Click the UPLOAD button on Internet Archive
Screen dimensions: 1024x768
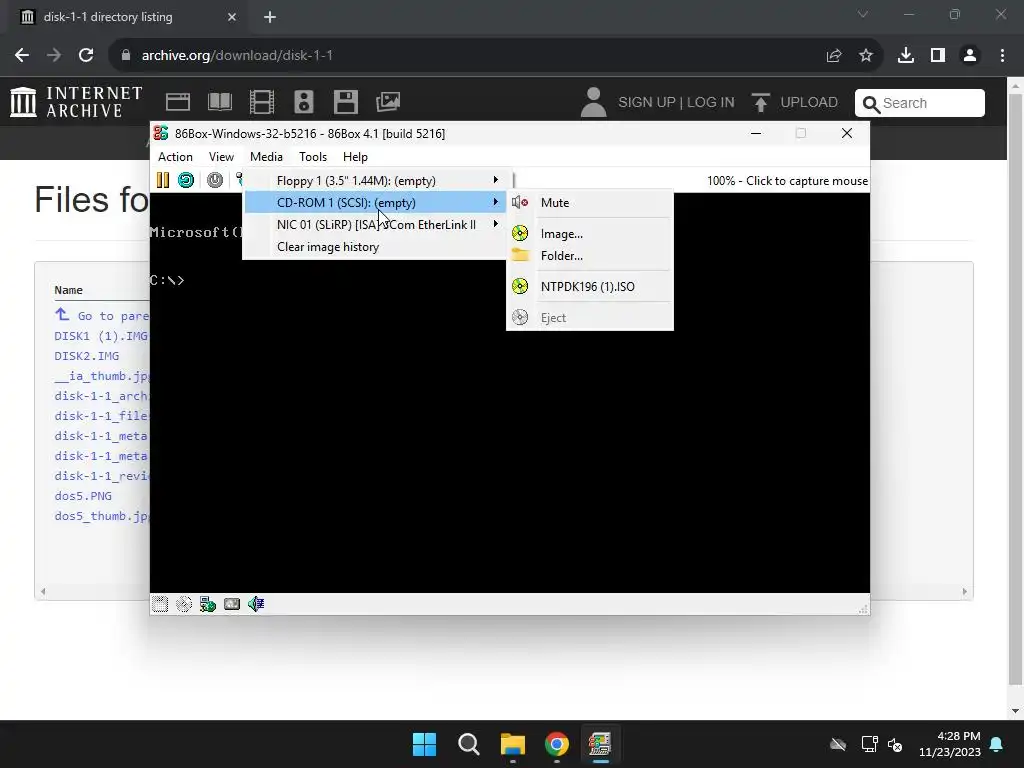pyautogui.click(x=795, y=103)
